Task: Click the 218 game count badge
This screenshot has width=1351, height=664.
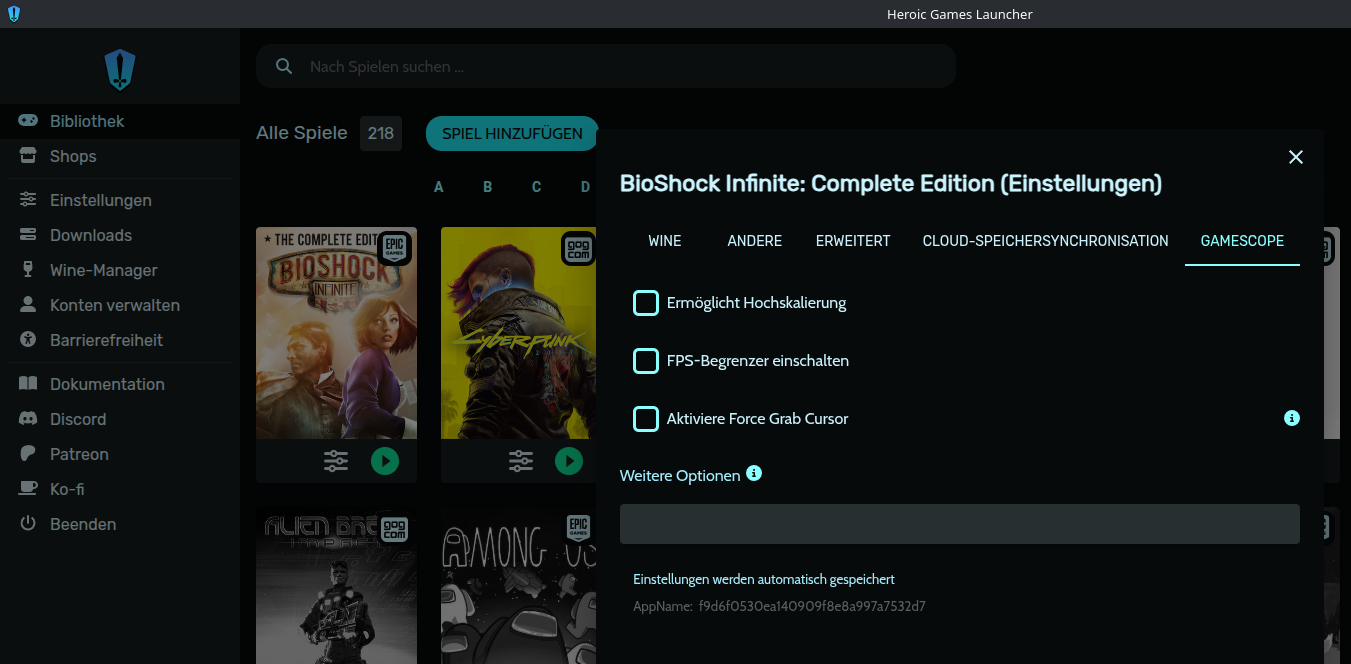Action: pyautogui.click(x=381, y=133)
